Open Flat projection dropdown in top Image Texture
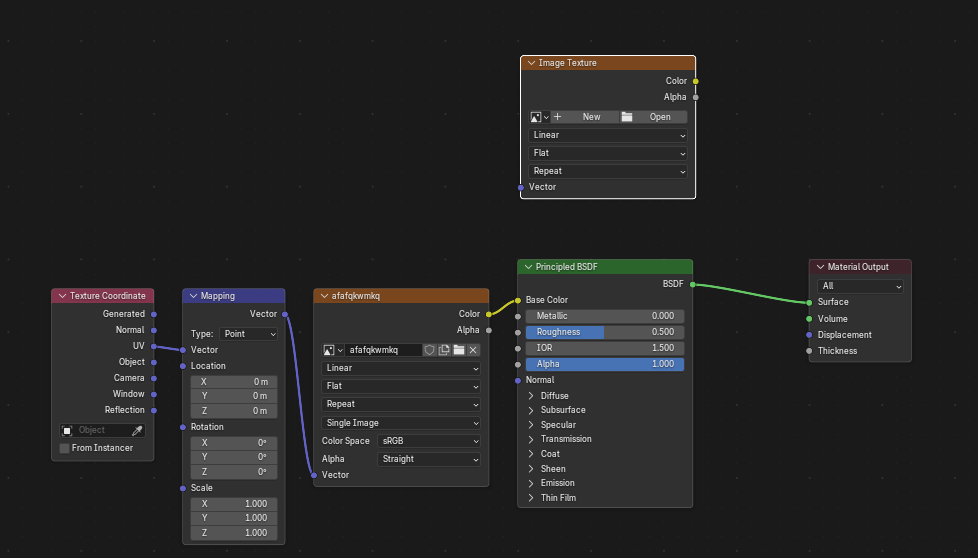Viewport: 978px width, 558px height. point(608,153)
